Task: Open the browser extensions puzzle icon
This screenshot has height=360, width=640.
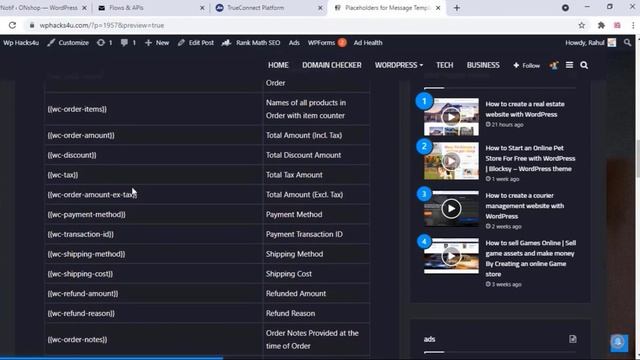Action: pos(601,25)
